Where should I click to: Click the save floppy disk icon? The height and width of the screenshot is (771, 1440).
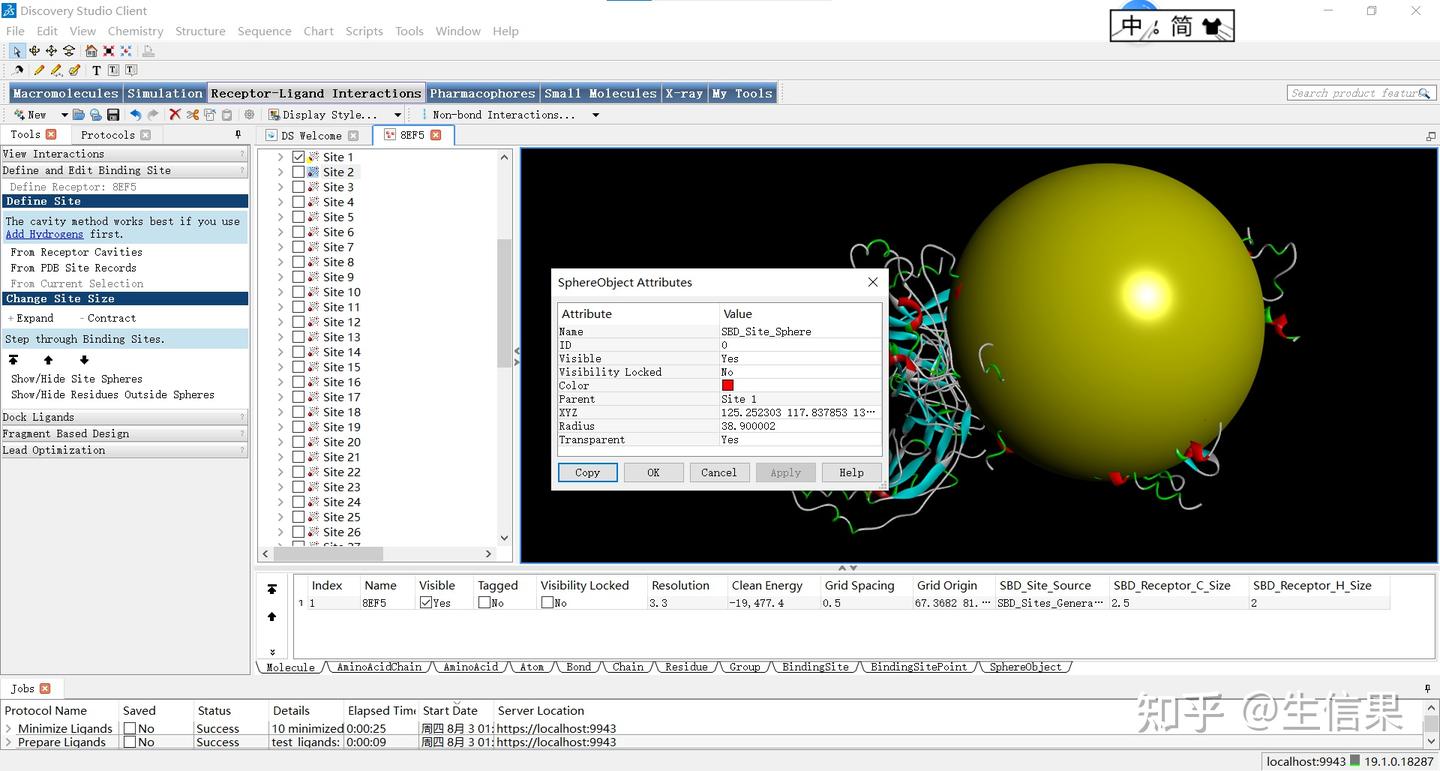point(113,115)
